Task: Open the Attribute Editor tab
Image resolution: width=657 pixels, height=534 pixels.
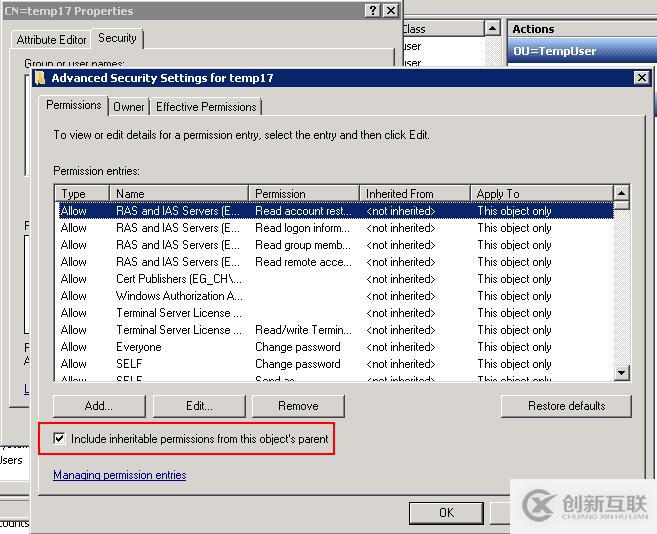Action: pos(51,40)
